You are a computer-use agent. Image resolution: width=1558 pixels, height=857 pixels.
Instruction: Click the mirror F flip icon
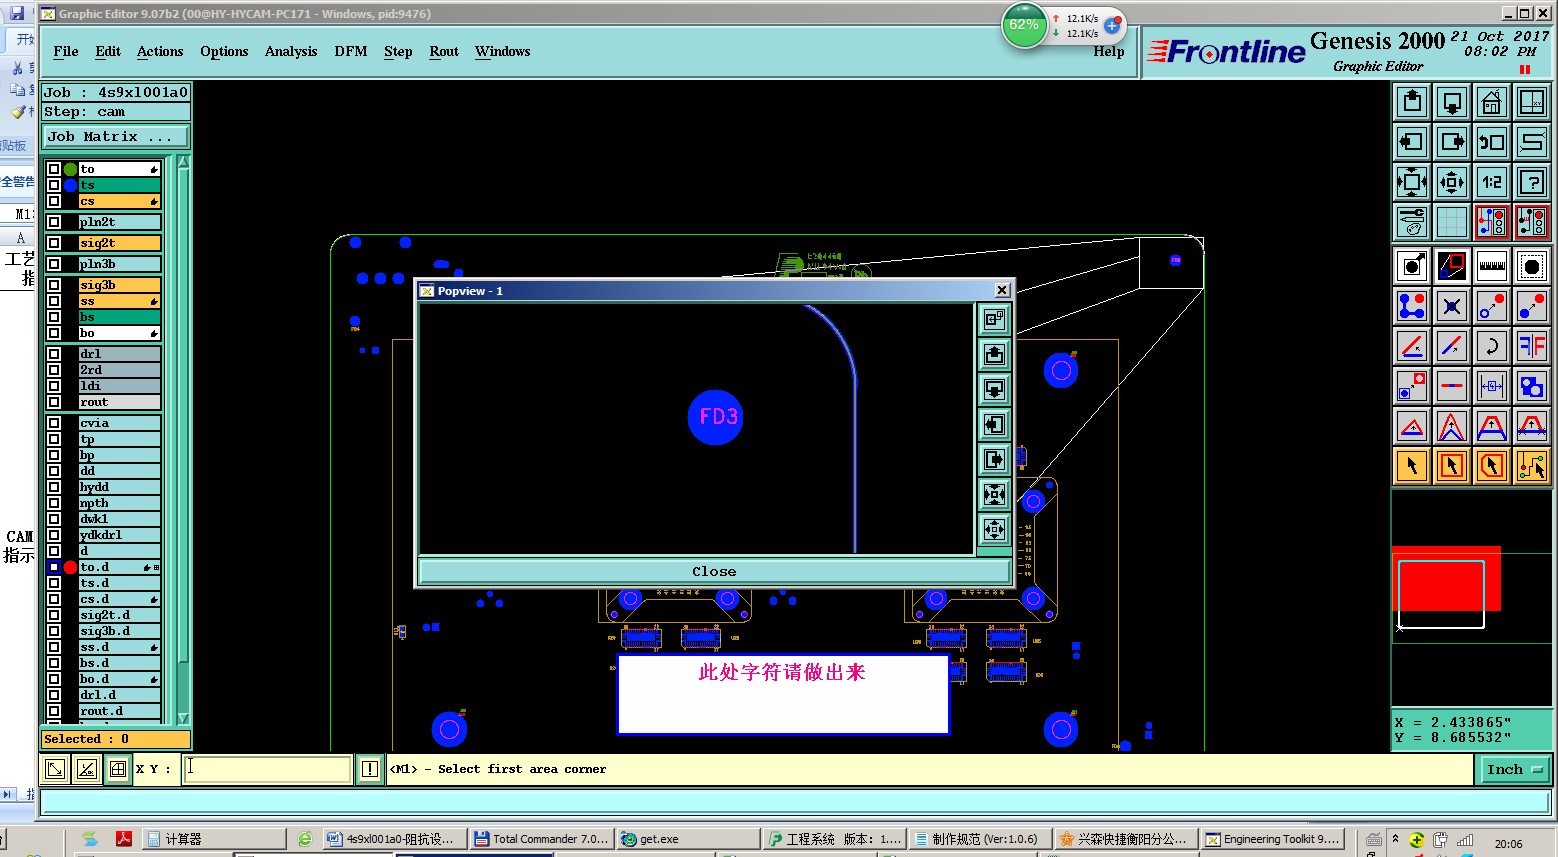1532,347
